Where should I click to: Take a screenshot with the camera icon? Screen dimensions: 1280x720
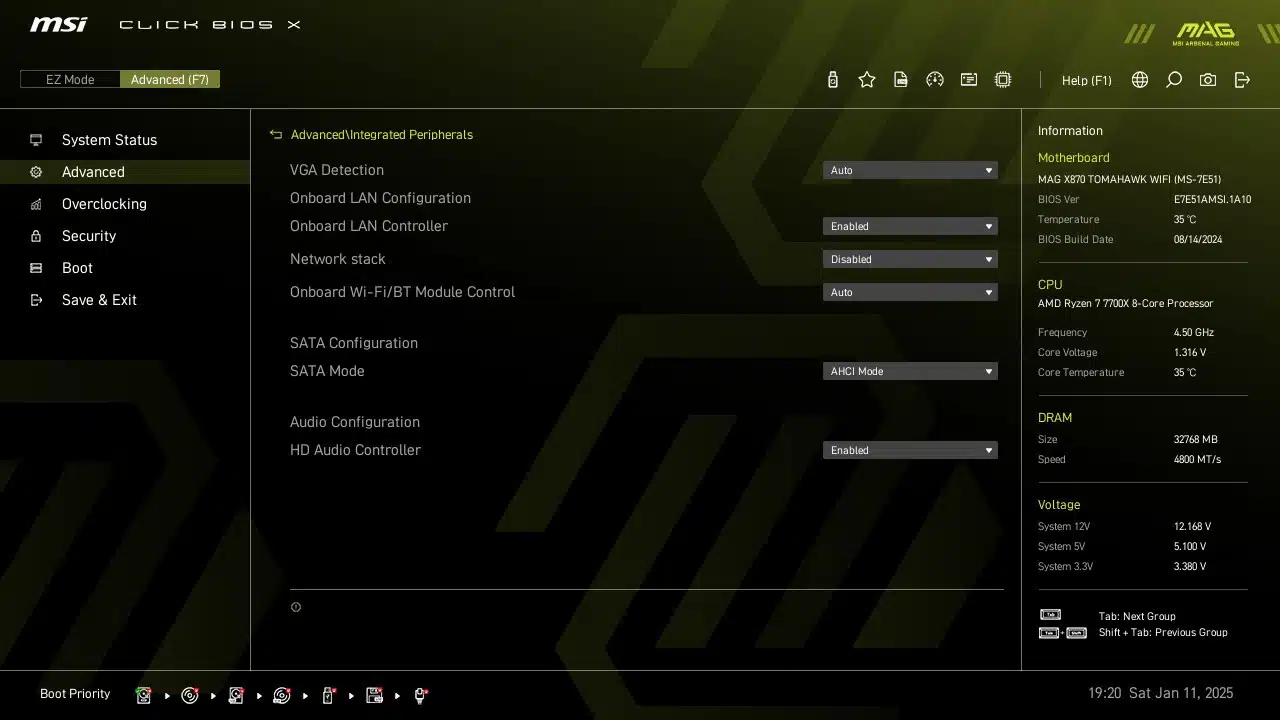click(1208, 80)
